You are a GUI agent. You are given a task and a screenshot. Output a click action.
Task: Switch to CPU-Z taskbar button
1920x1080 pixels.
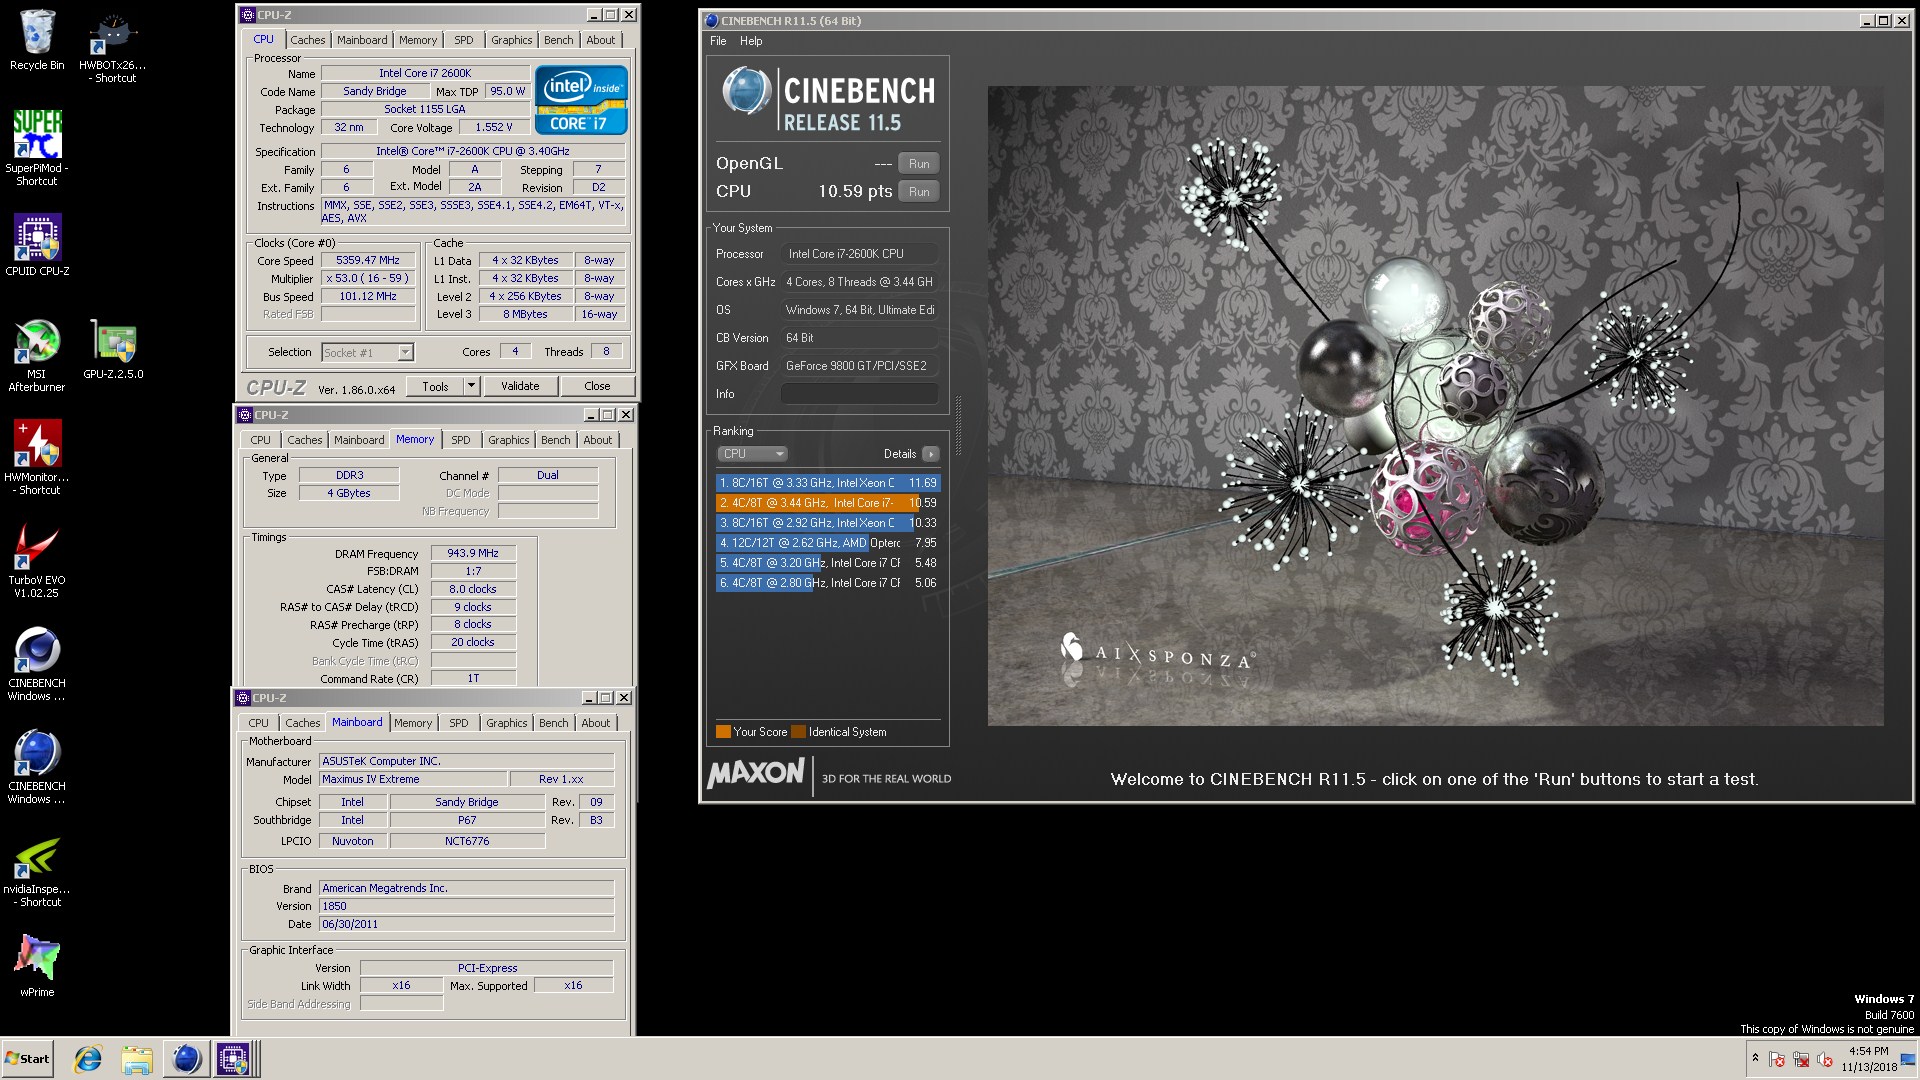[234, 1059]
